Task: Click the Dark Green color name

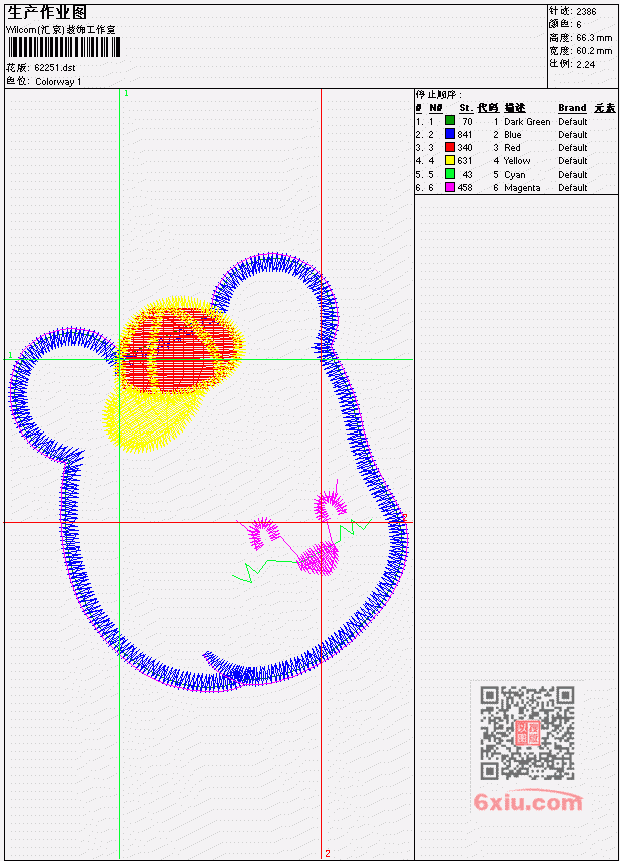Action: (x=527, y=121)
